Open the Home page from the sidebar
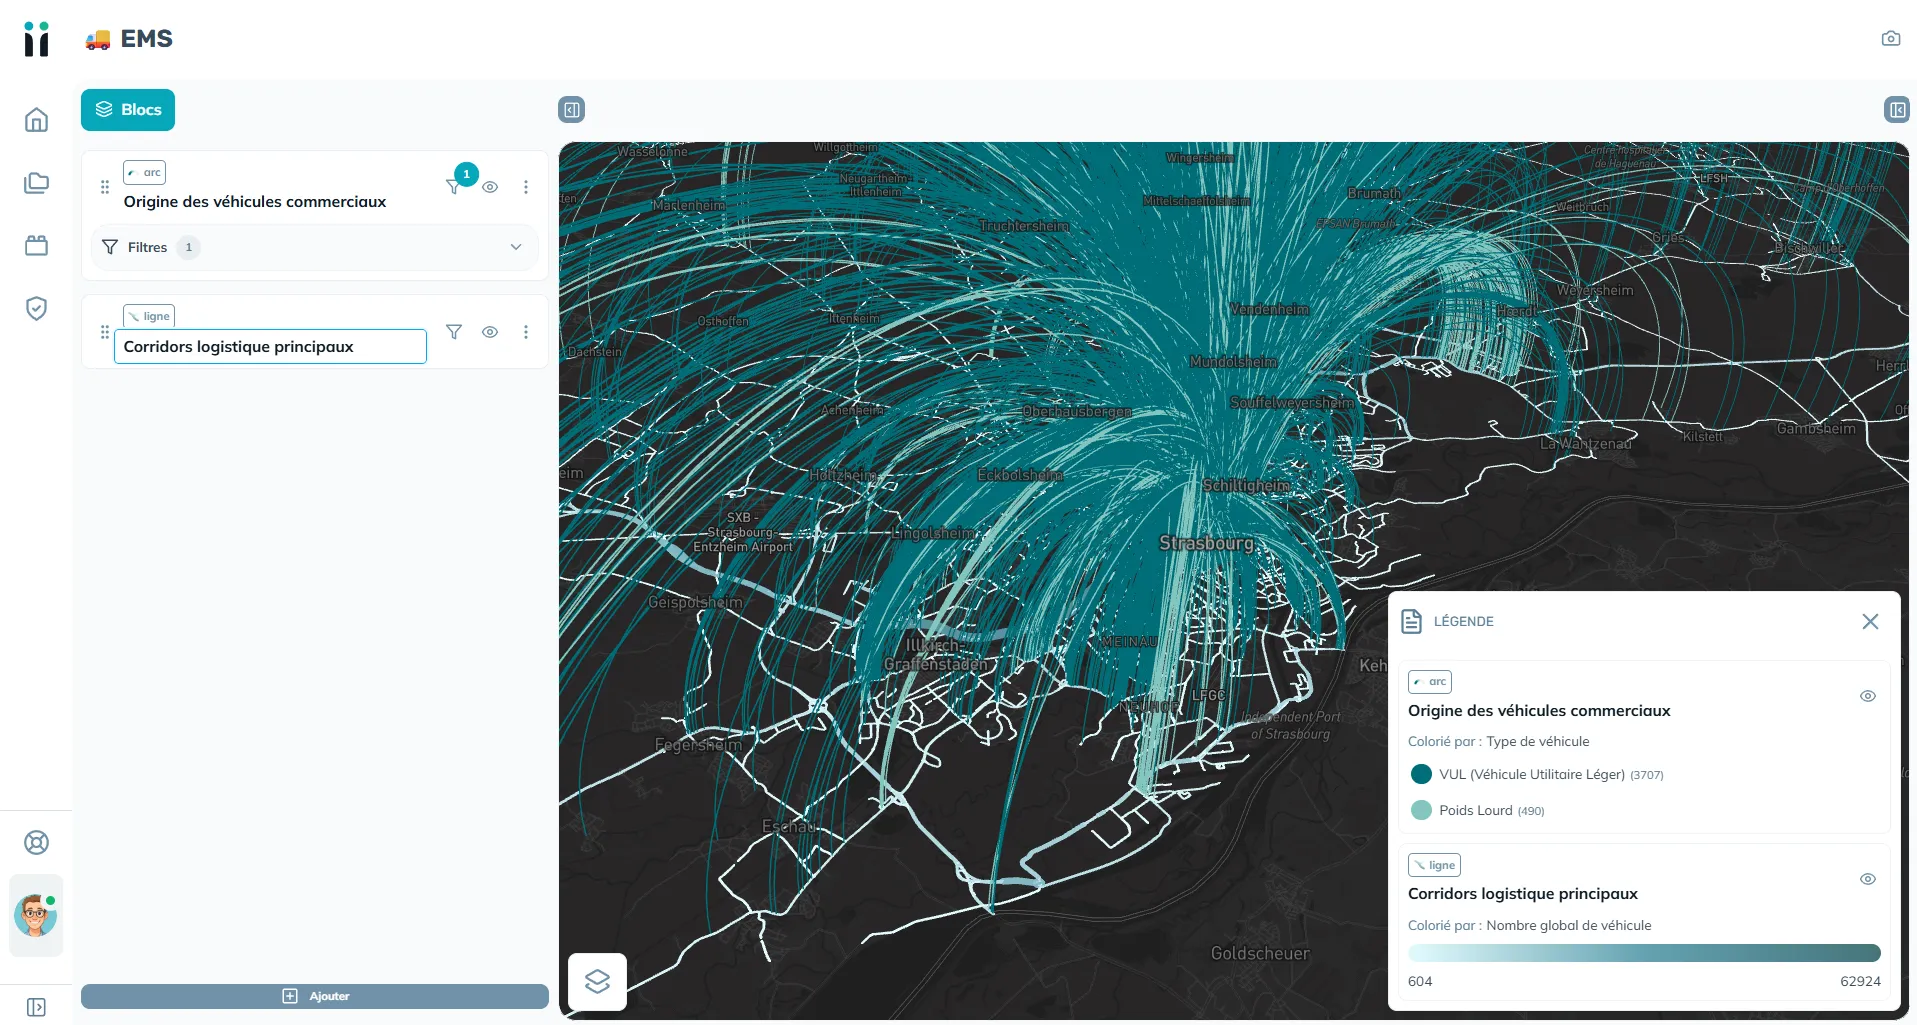The width and height of the screenshot is (1917, 1025). tap(36, 120)
